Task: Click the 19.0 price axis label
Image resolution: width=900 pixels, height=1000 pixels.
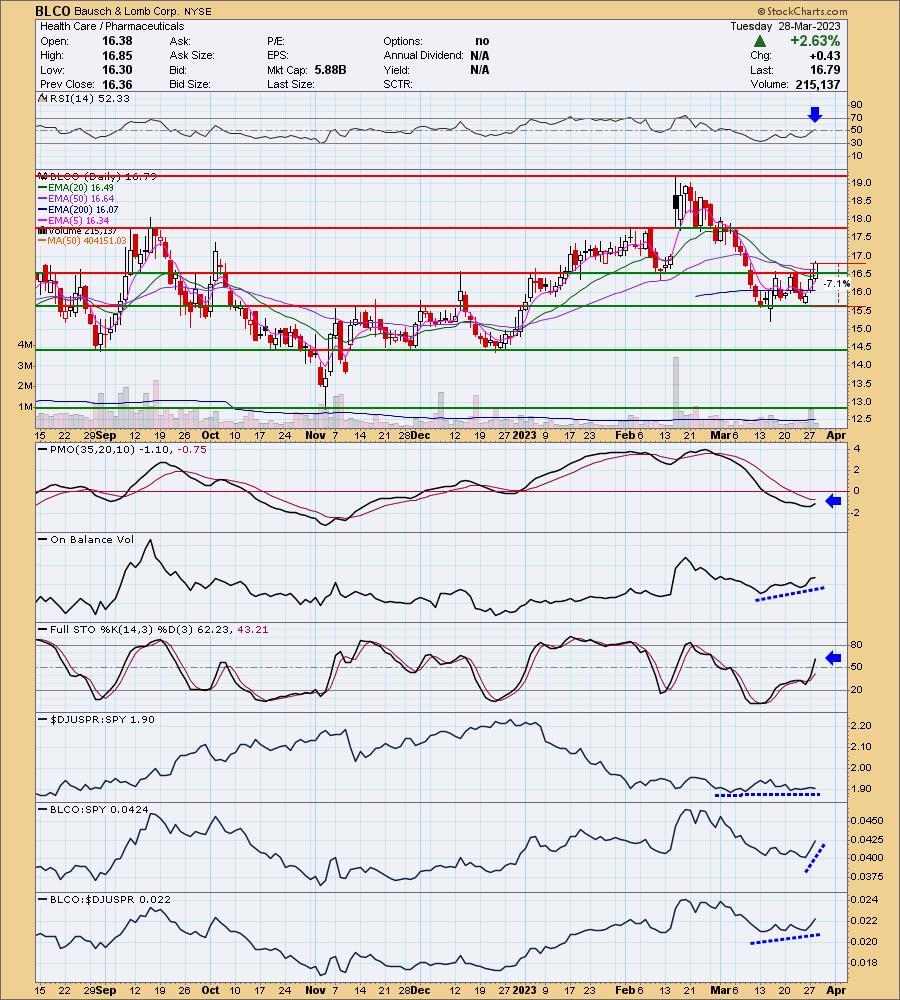Action: click(862, 182)
